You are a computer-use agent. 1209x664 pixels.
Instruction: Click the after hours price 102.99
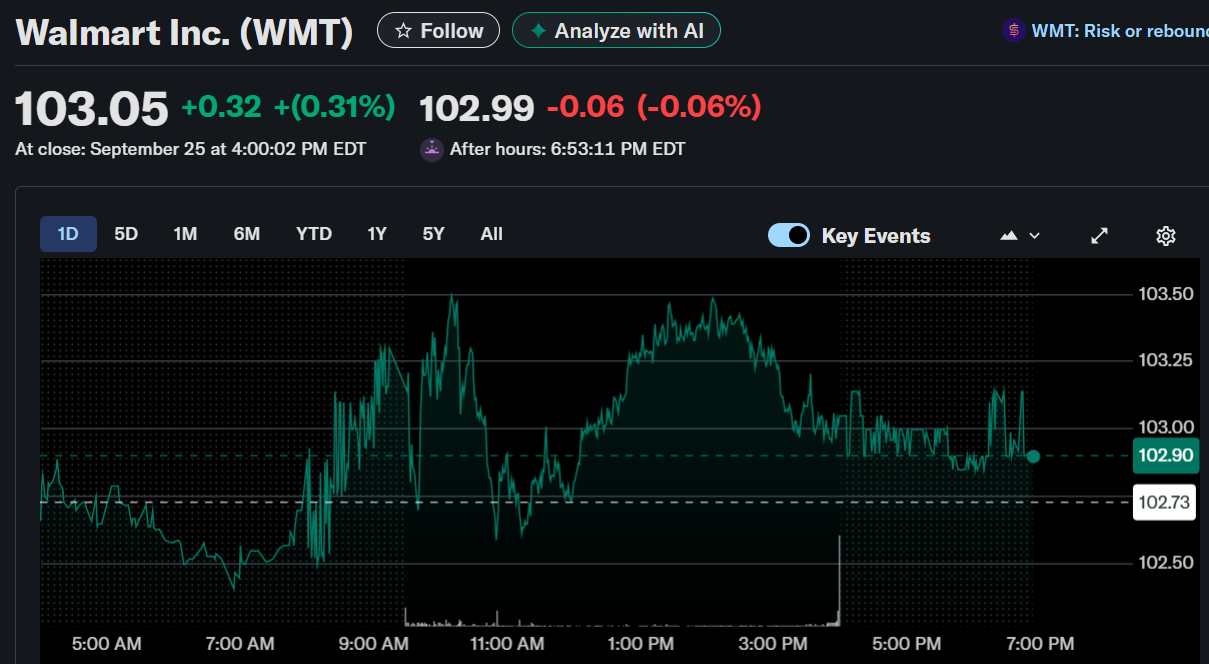click(477, 108)
